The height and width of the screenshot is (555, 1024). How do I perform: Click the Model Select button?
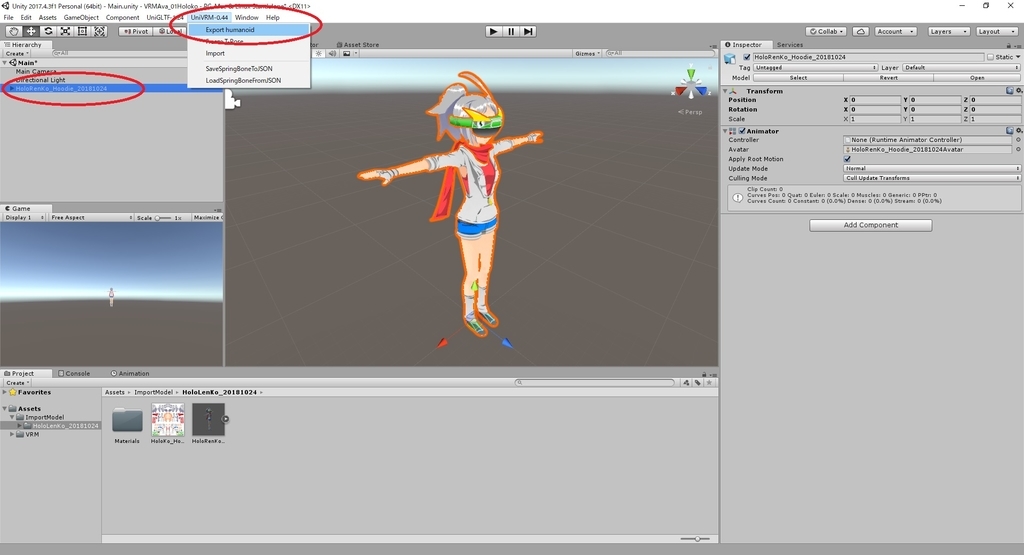[x=798, y=78]
